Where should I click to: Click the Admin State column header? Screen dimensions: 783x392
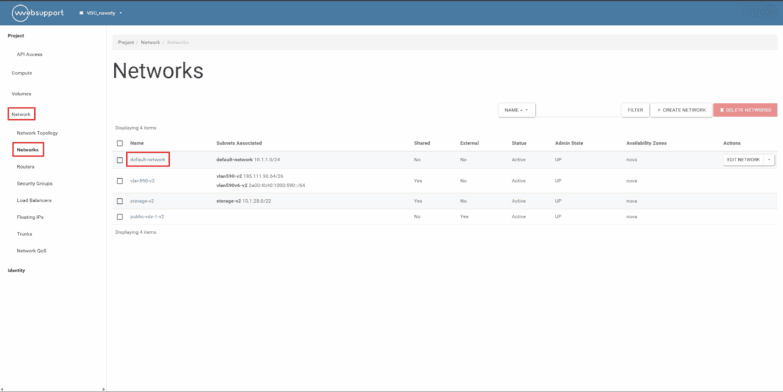point(569,143)
